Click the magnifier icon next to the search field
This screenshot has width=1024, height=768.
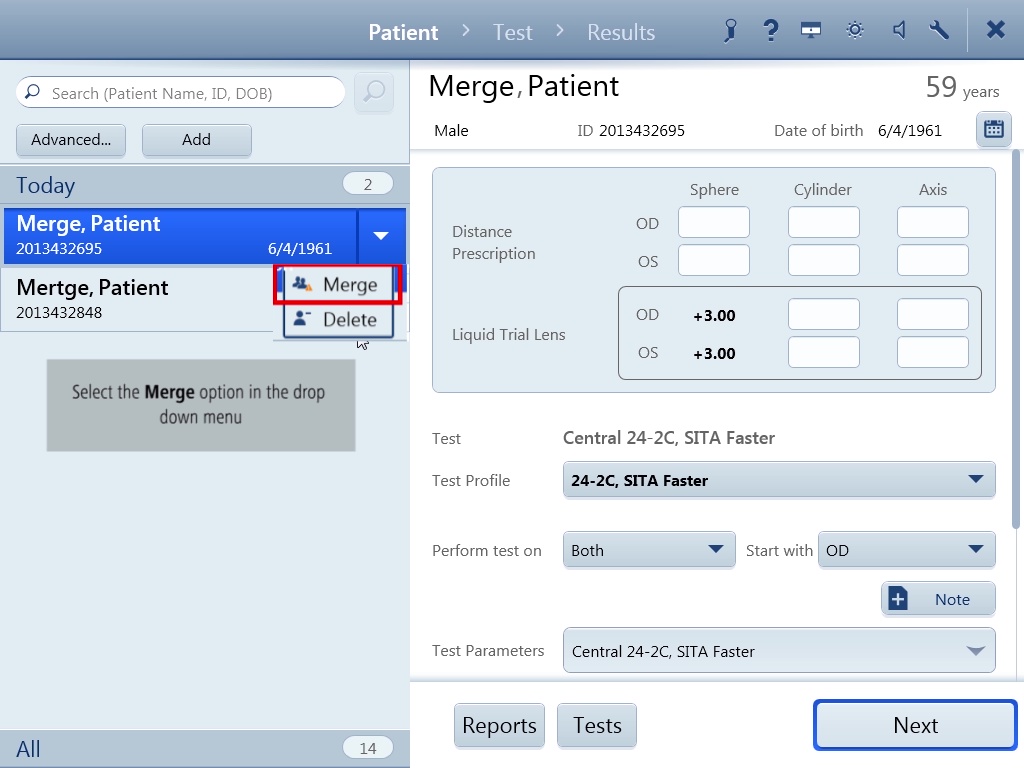click(374, 92)
